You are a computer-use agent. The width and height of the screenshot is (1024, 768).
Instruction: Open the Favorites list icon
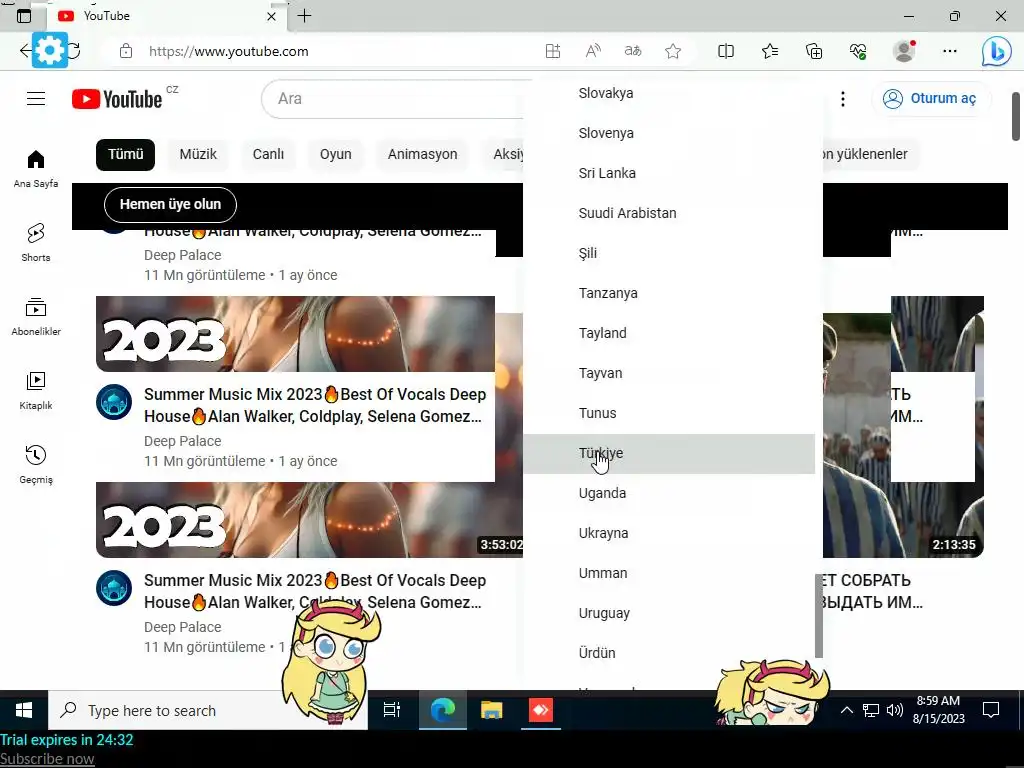770,51
